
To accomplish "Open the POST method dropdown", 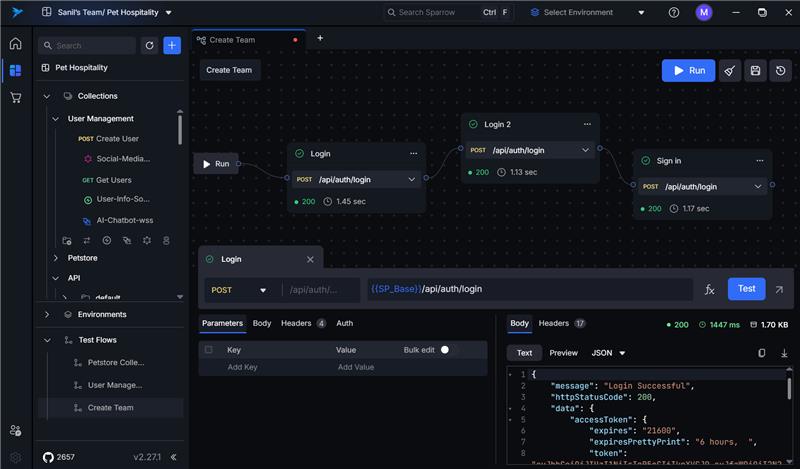I will pos(239,290).
